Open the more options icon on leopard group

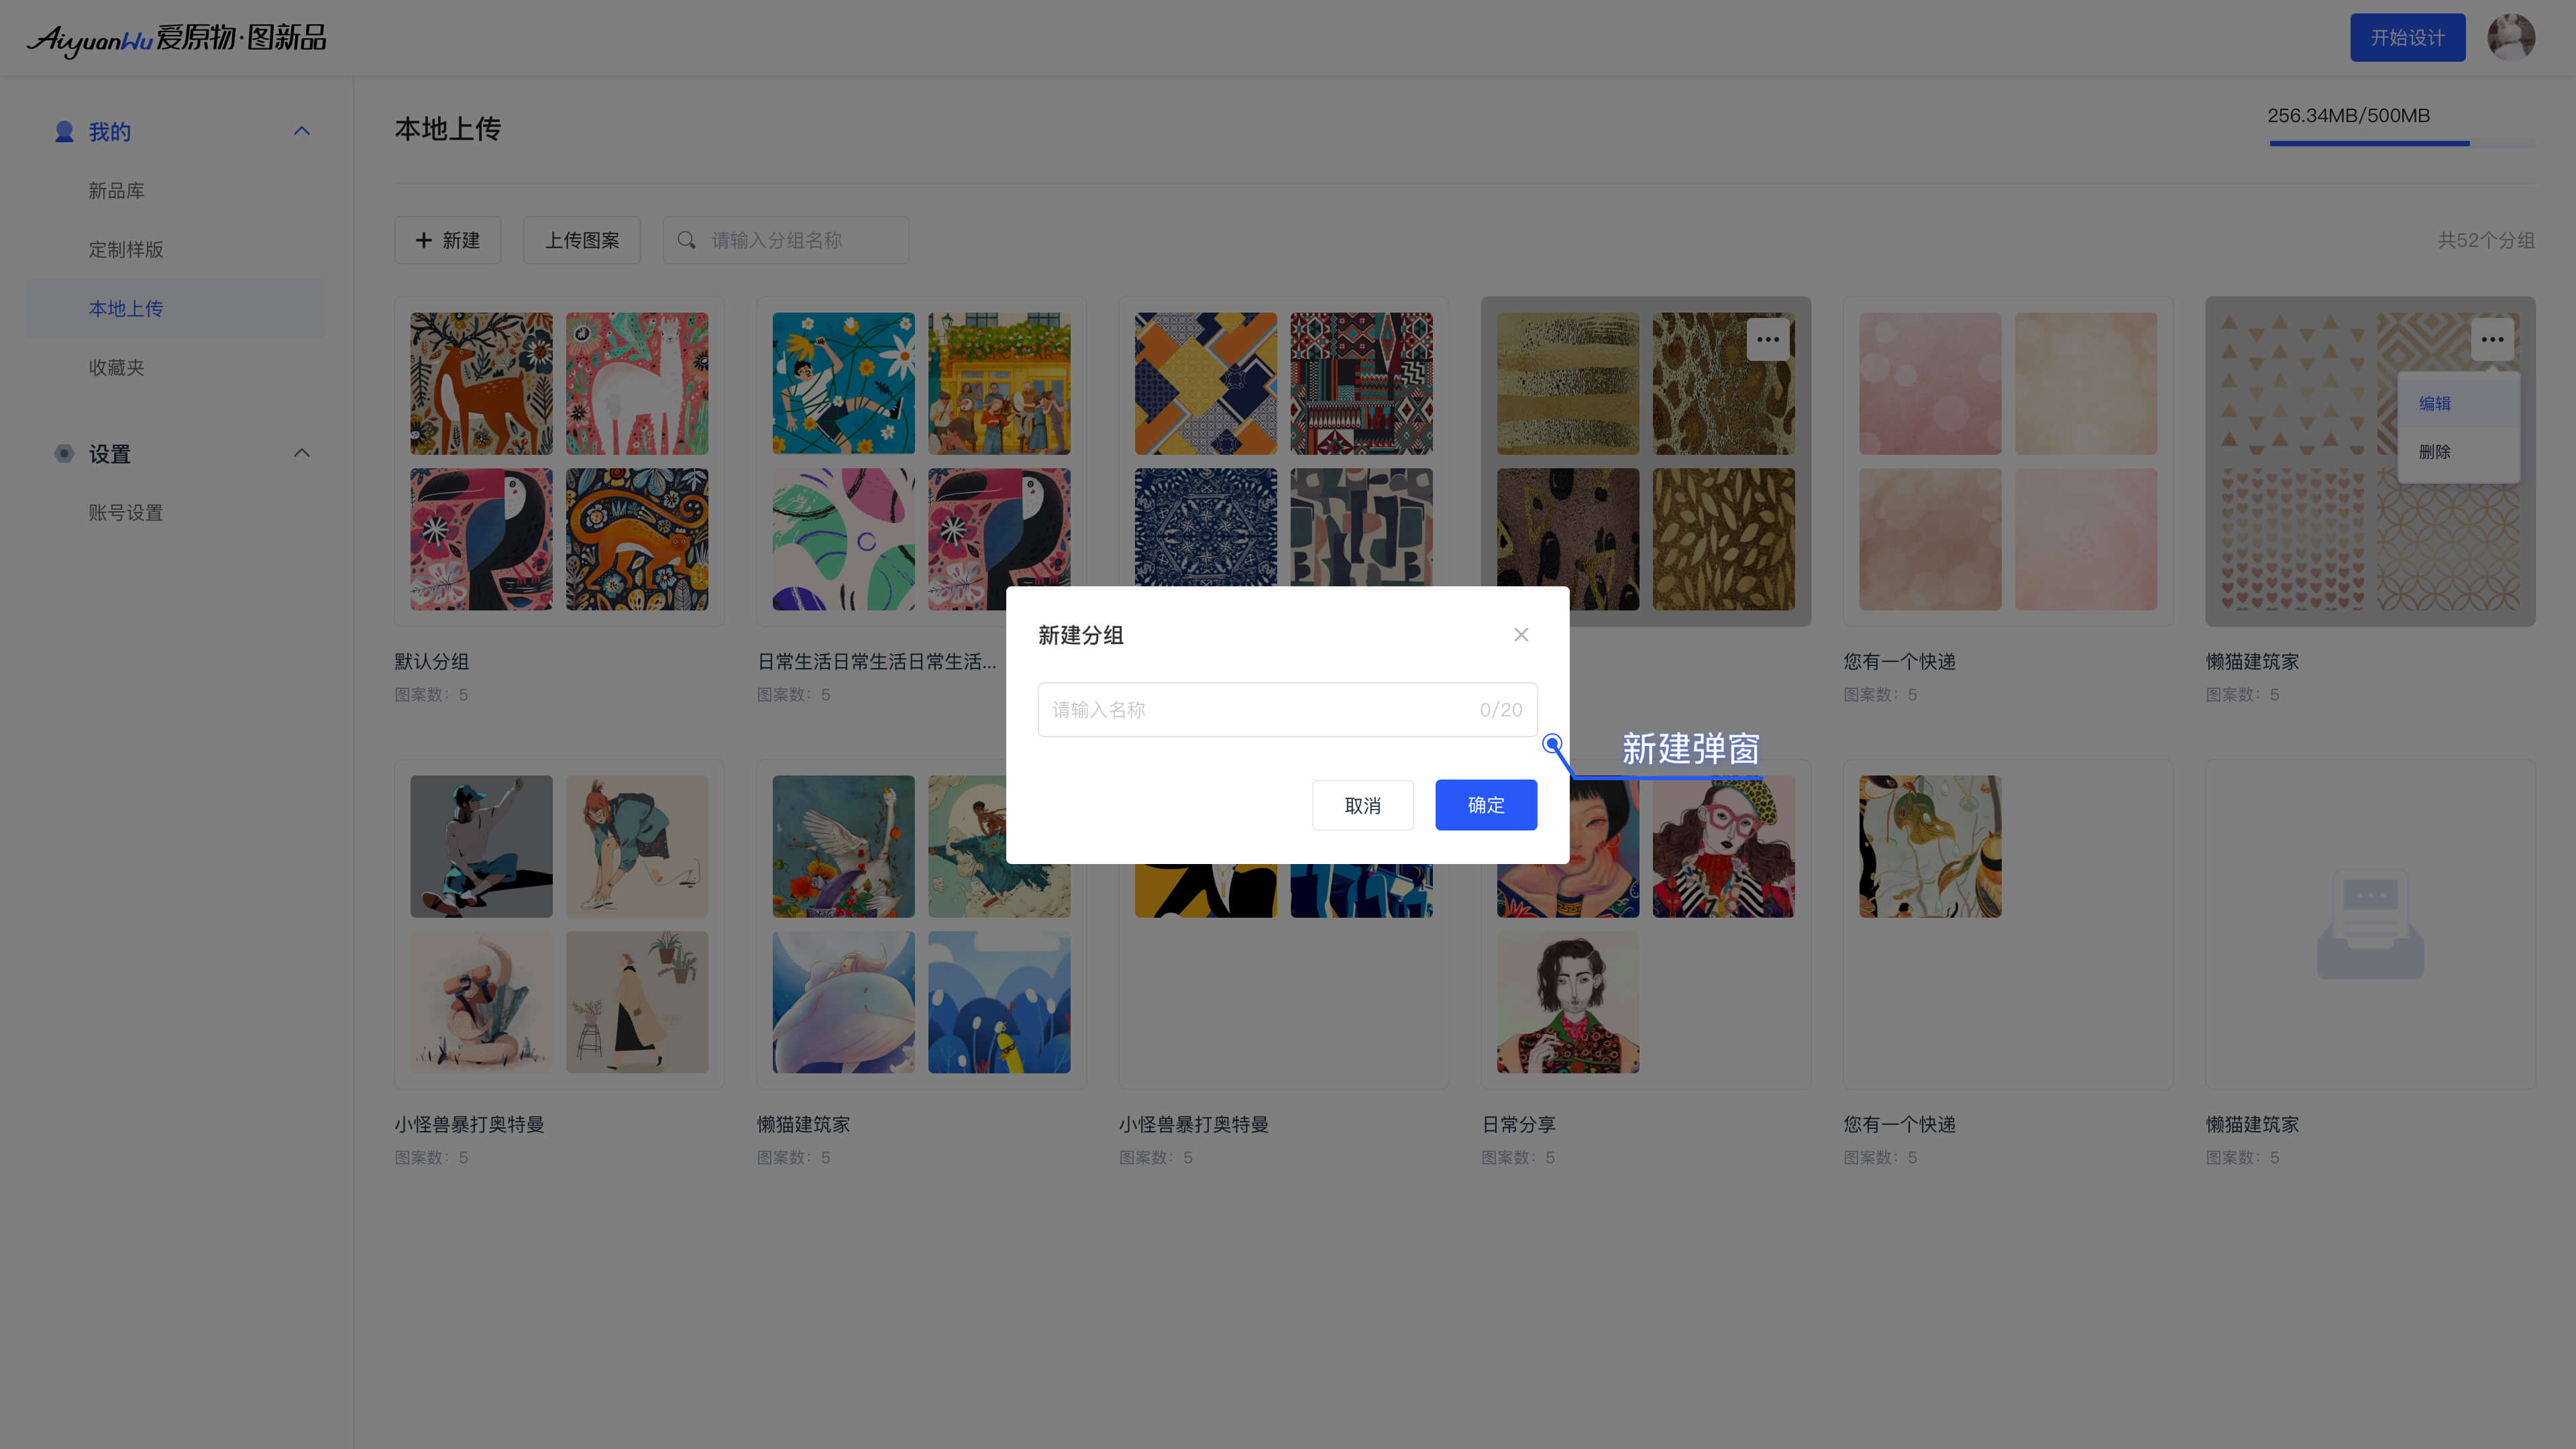1767,339
